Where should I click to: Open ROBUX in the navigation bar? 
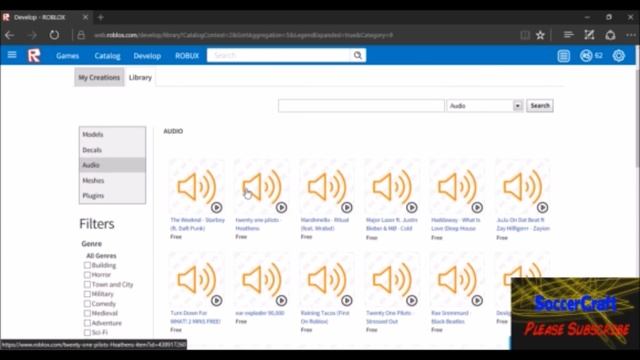point(187,56)
